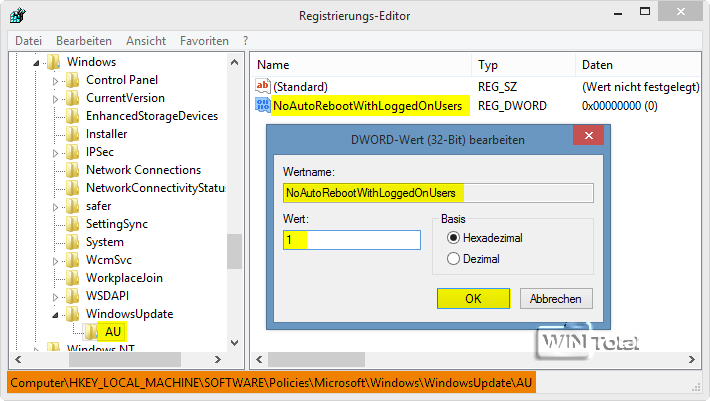Screen dimensions: 710x401
Task: Confirm the DWORD dialog with OK
Action: [473, 298]
